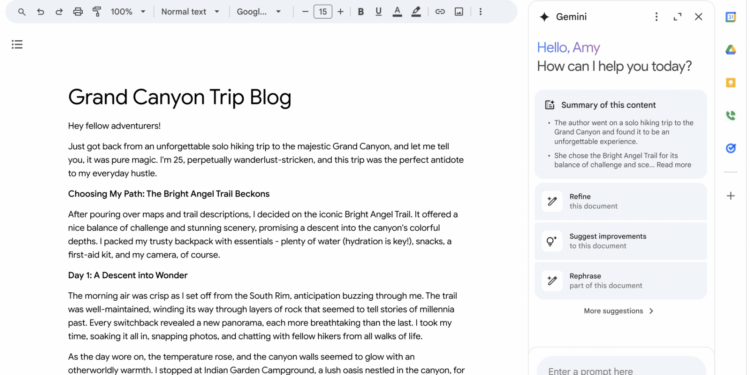This screenshot has height=375, width=750.
Task: Increase font size with plus button
Action: (341, 12)
